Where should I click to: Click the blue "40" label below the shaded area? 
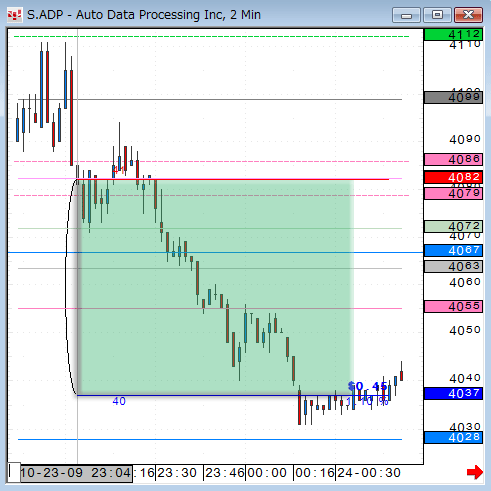tap(119, 401)
